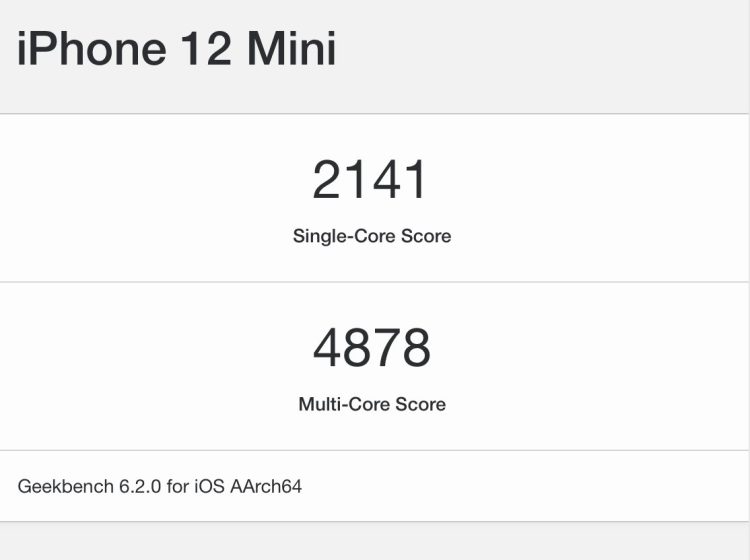This screenshot has height=560, width=750.
Task: Click the word Score in Single-Core Score
Action: (x=426, y=236)
